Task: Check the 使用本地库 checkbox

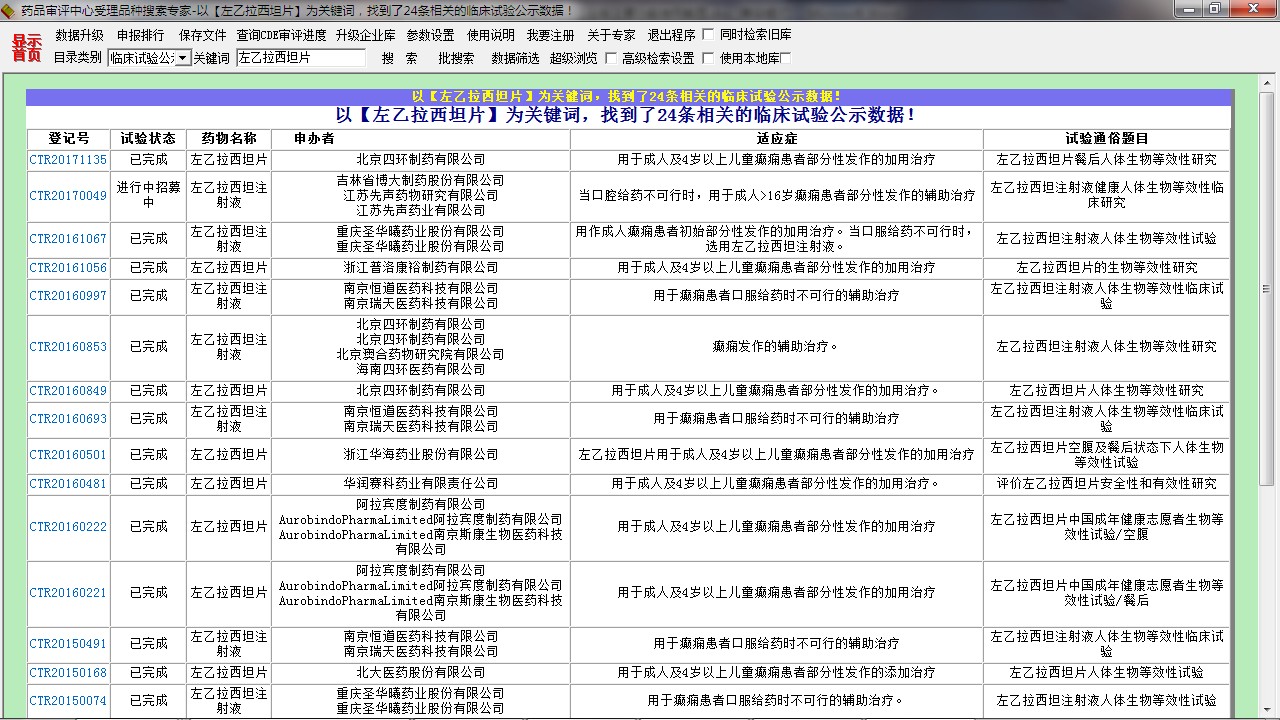Action: click(708, 58)
